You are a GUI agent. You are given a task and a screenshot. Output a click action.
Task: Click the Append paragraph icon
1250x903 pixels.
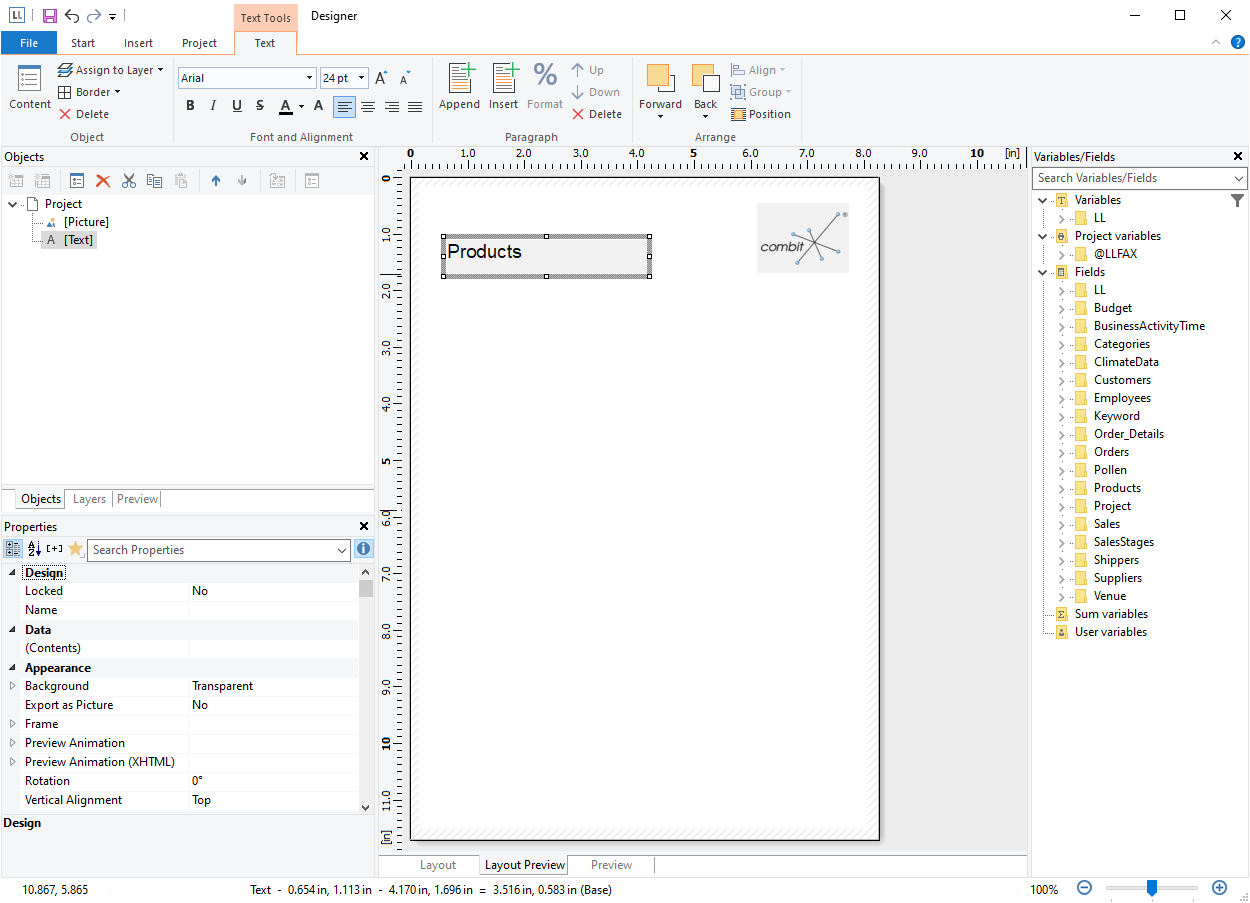pos(459,86)
